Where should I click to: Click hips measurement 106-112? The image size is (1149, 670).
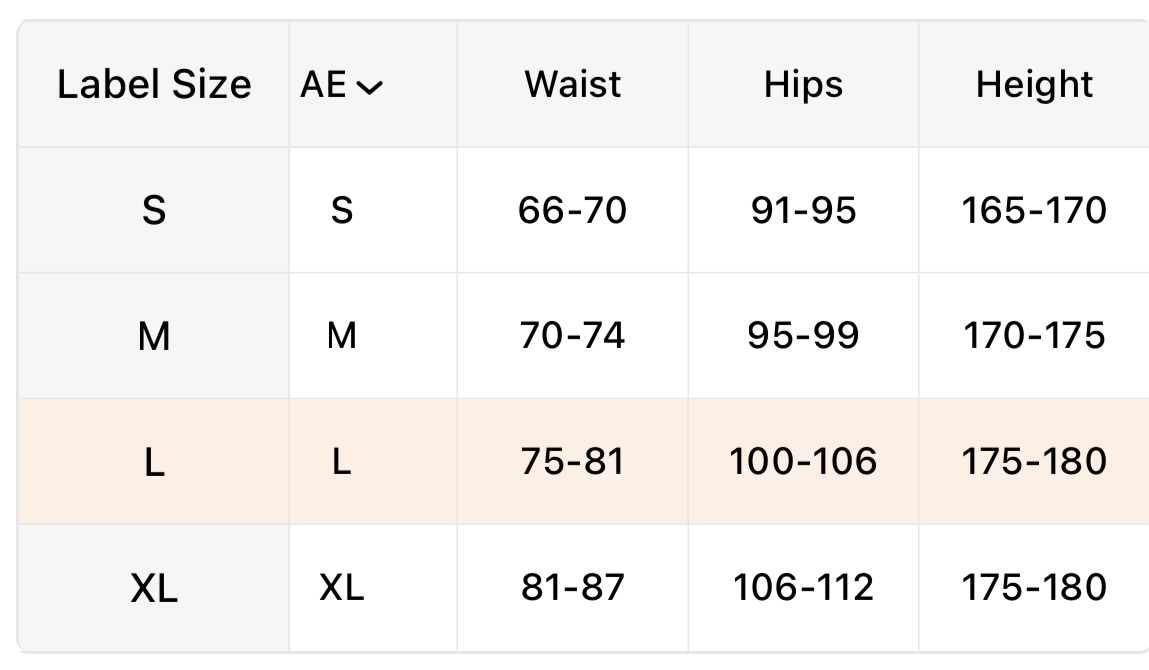pos(803,587)
